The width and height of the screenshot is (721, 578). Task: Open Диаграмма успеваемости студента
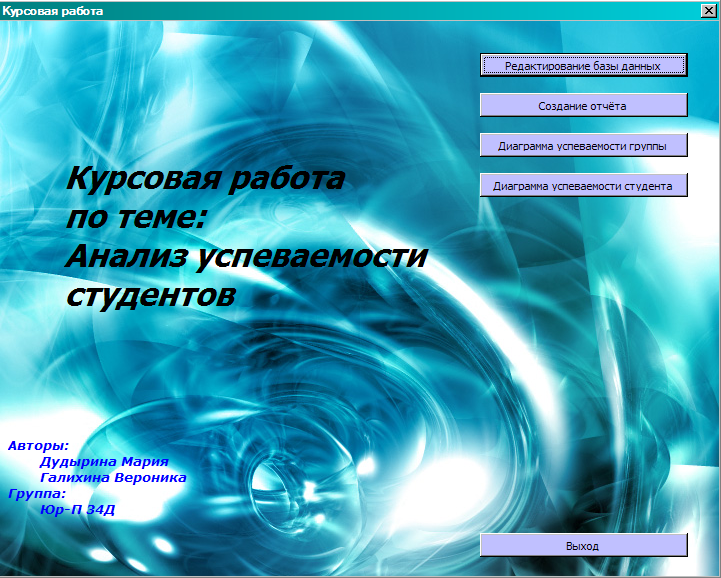[584, 185]
